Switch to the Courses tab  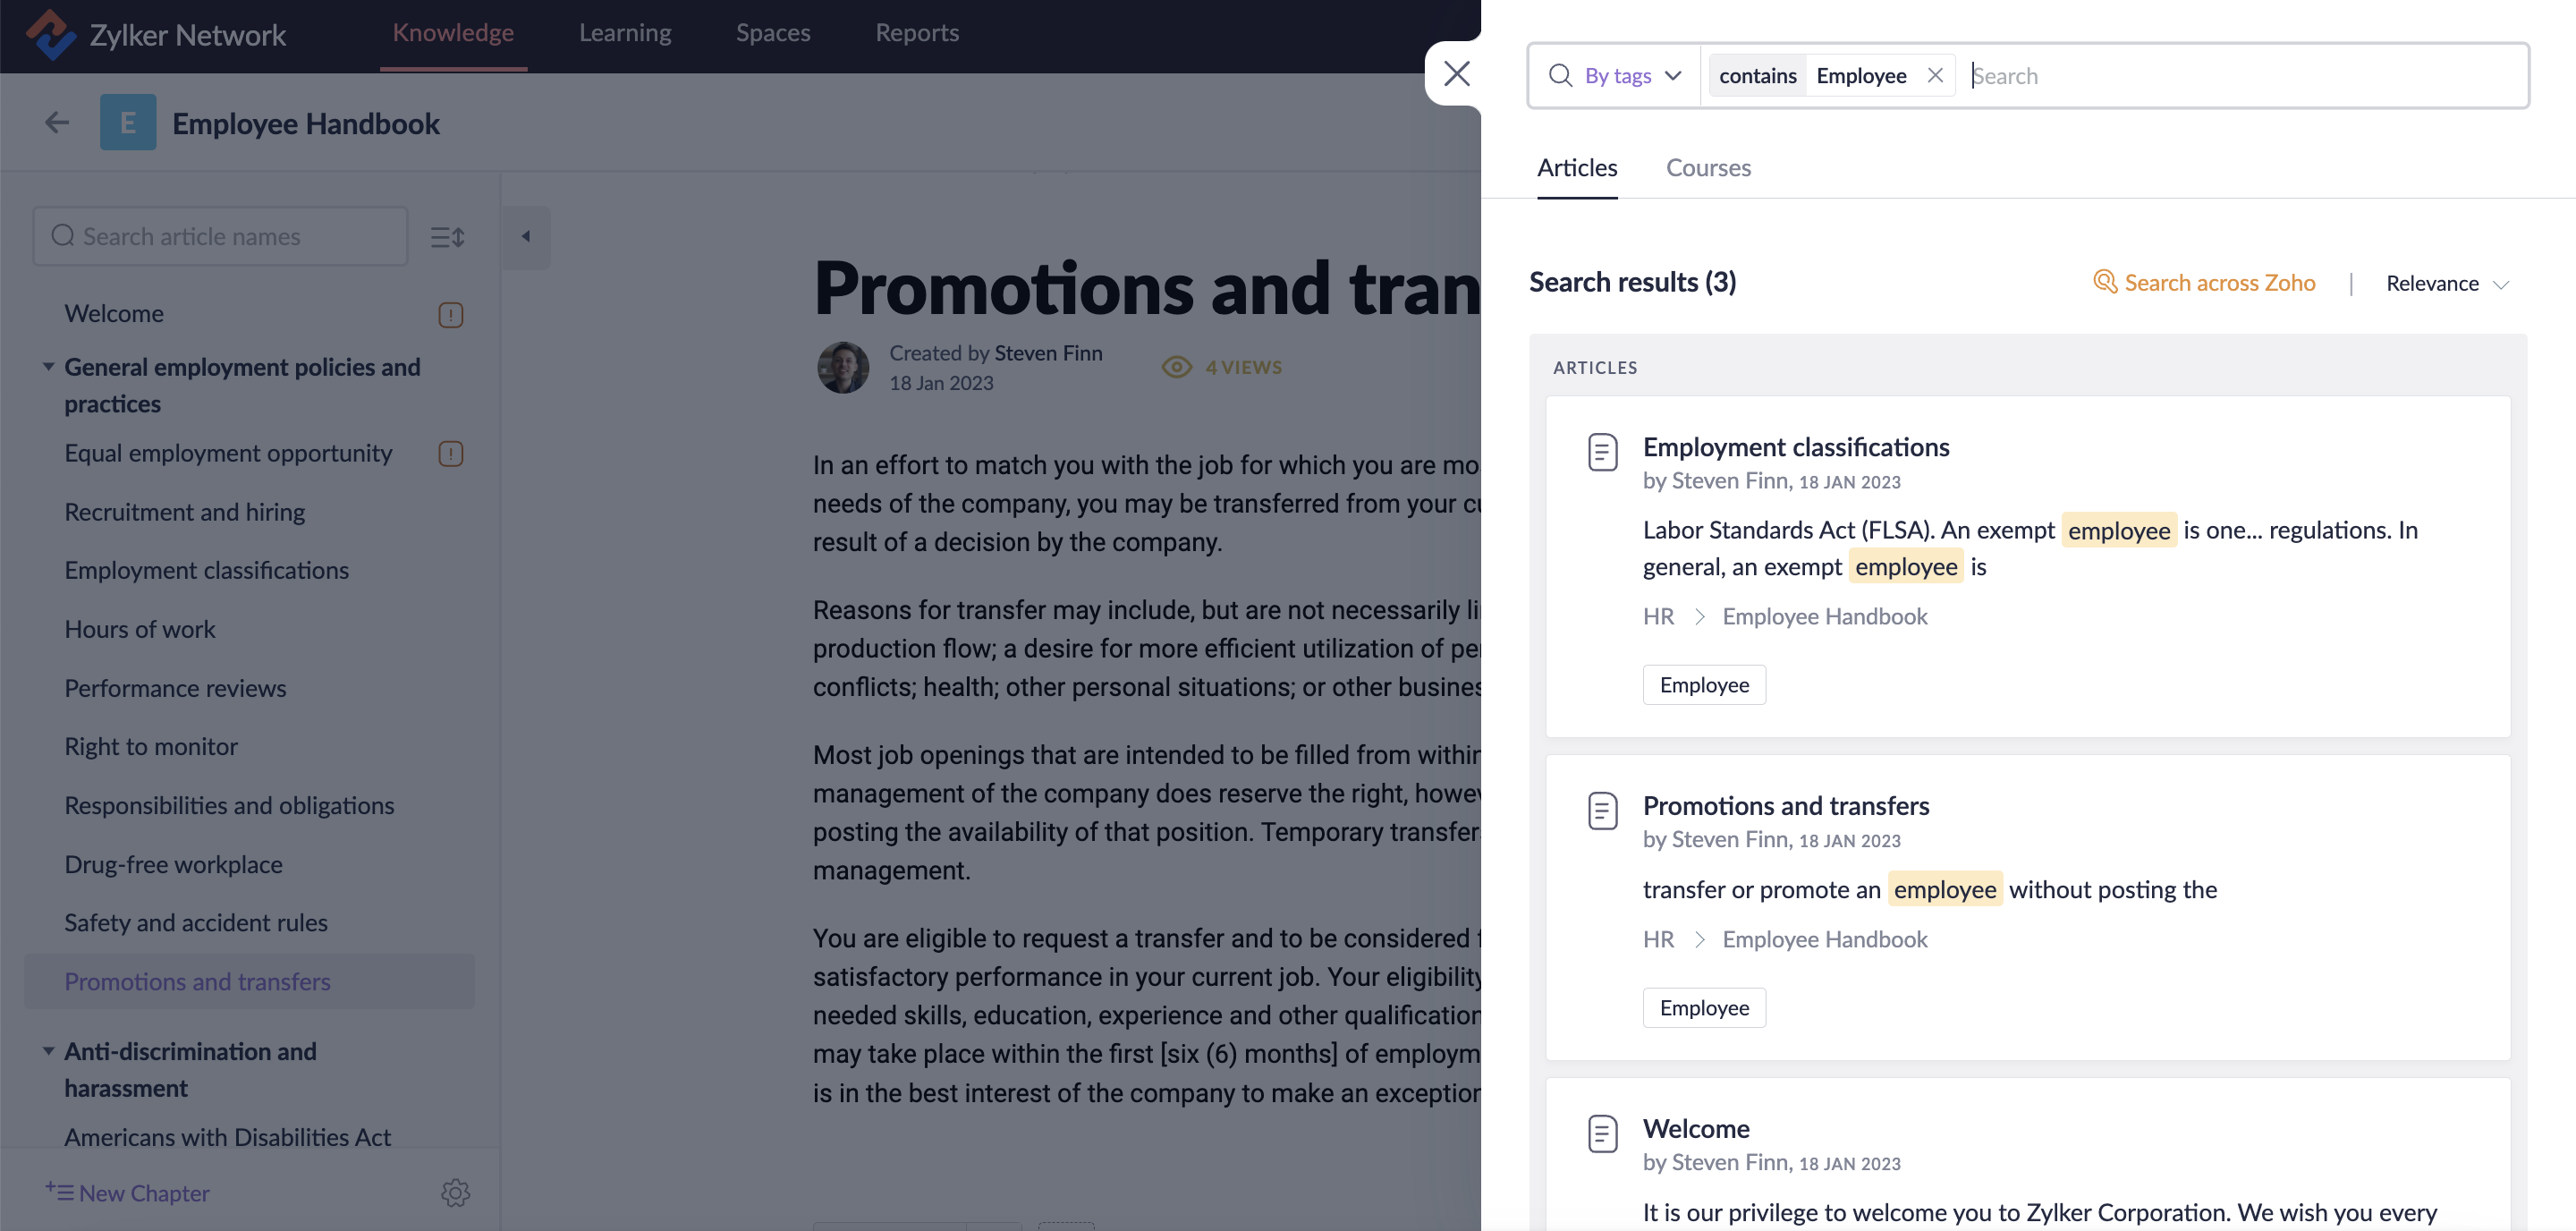pos(1707,168)
